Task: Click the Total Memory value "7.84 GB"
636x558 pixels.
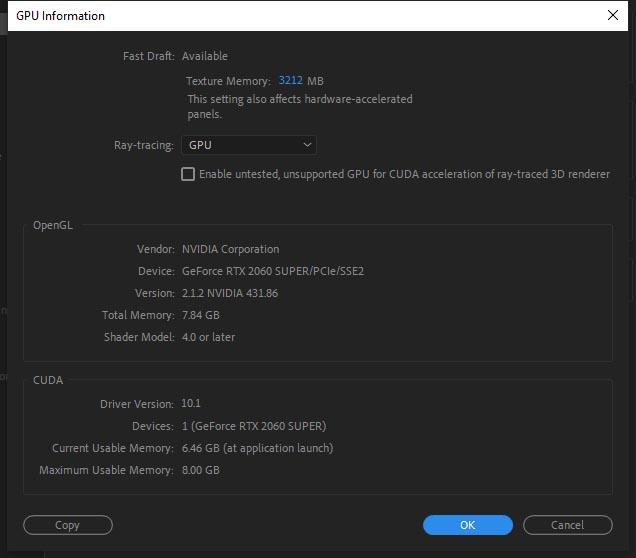Action: (x=201, y=315)
